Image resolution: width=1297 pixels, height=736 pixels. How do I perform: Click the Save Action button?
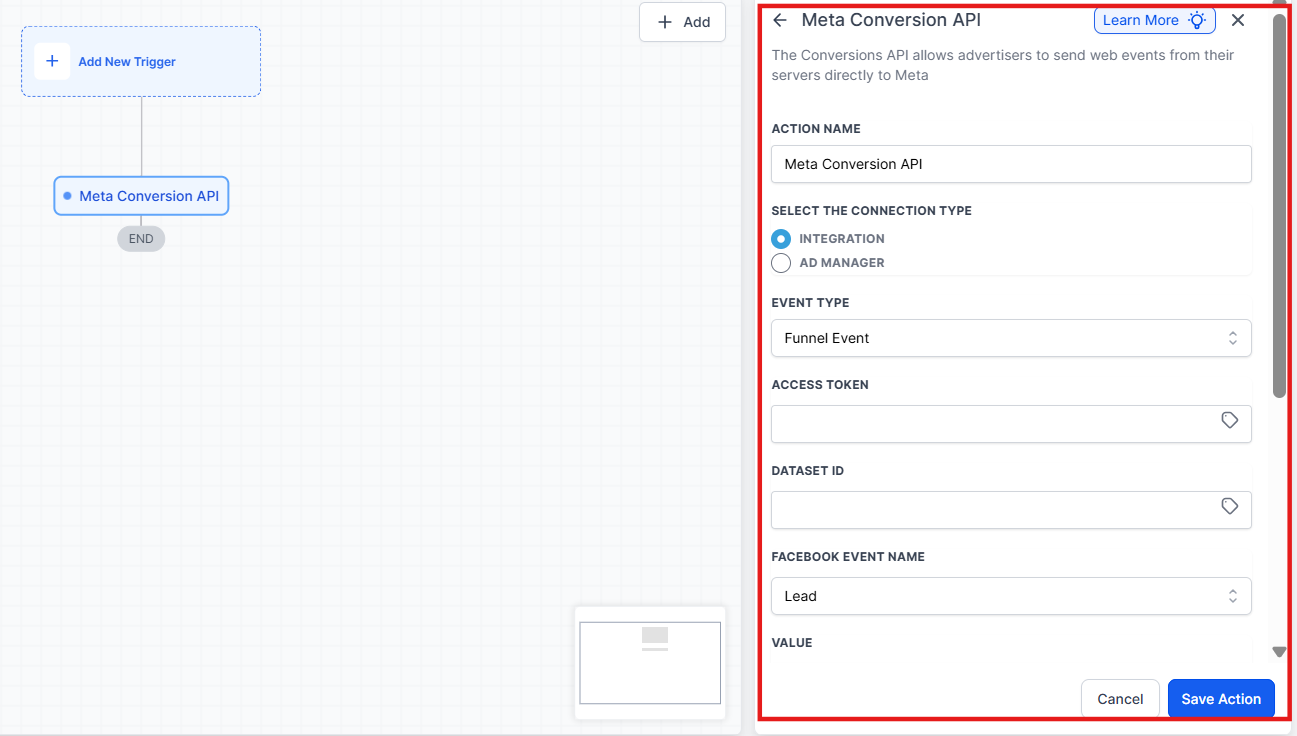1221,699
